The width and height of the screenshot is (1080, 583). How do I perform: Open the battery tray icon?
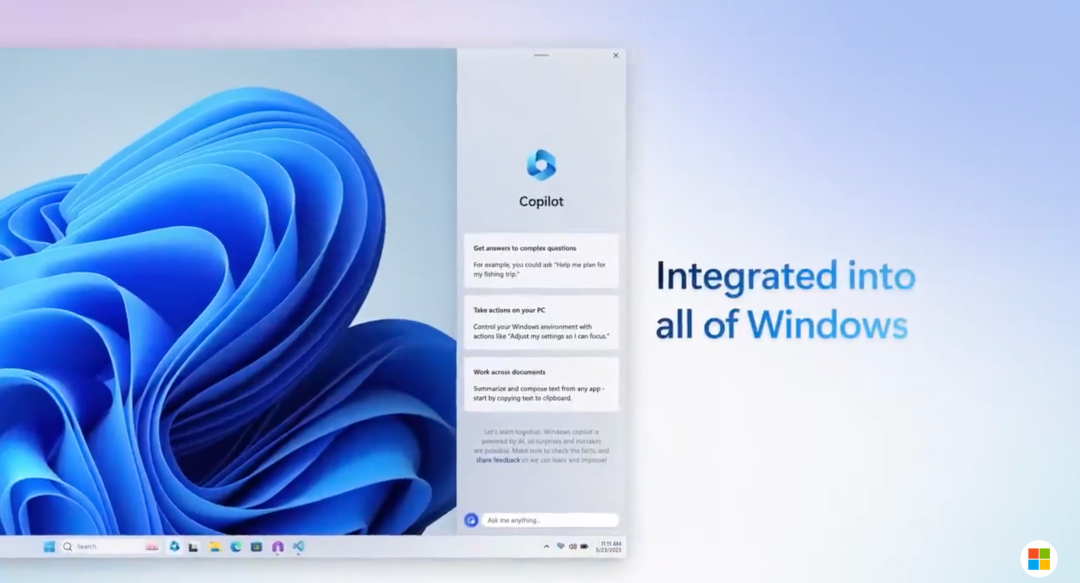tap(584, 546)
